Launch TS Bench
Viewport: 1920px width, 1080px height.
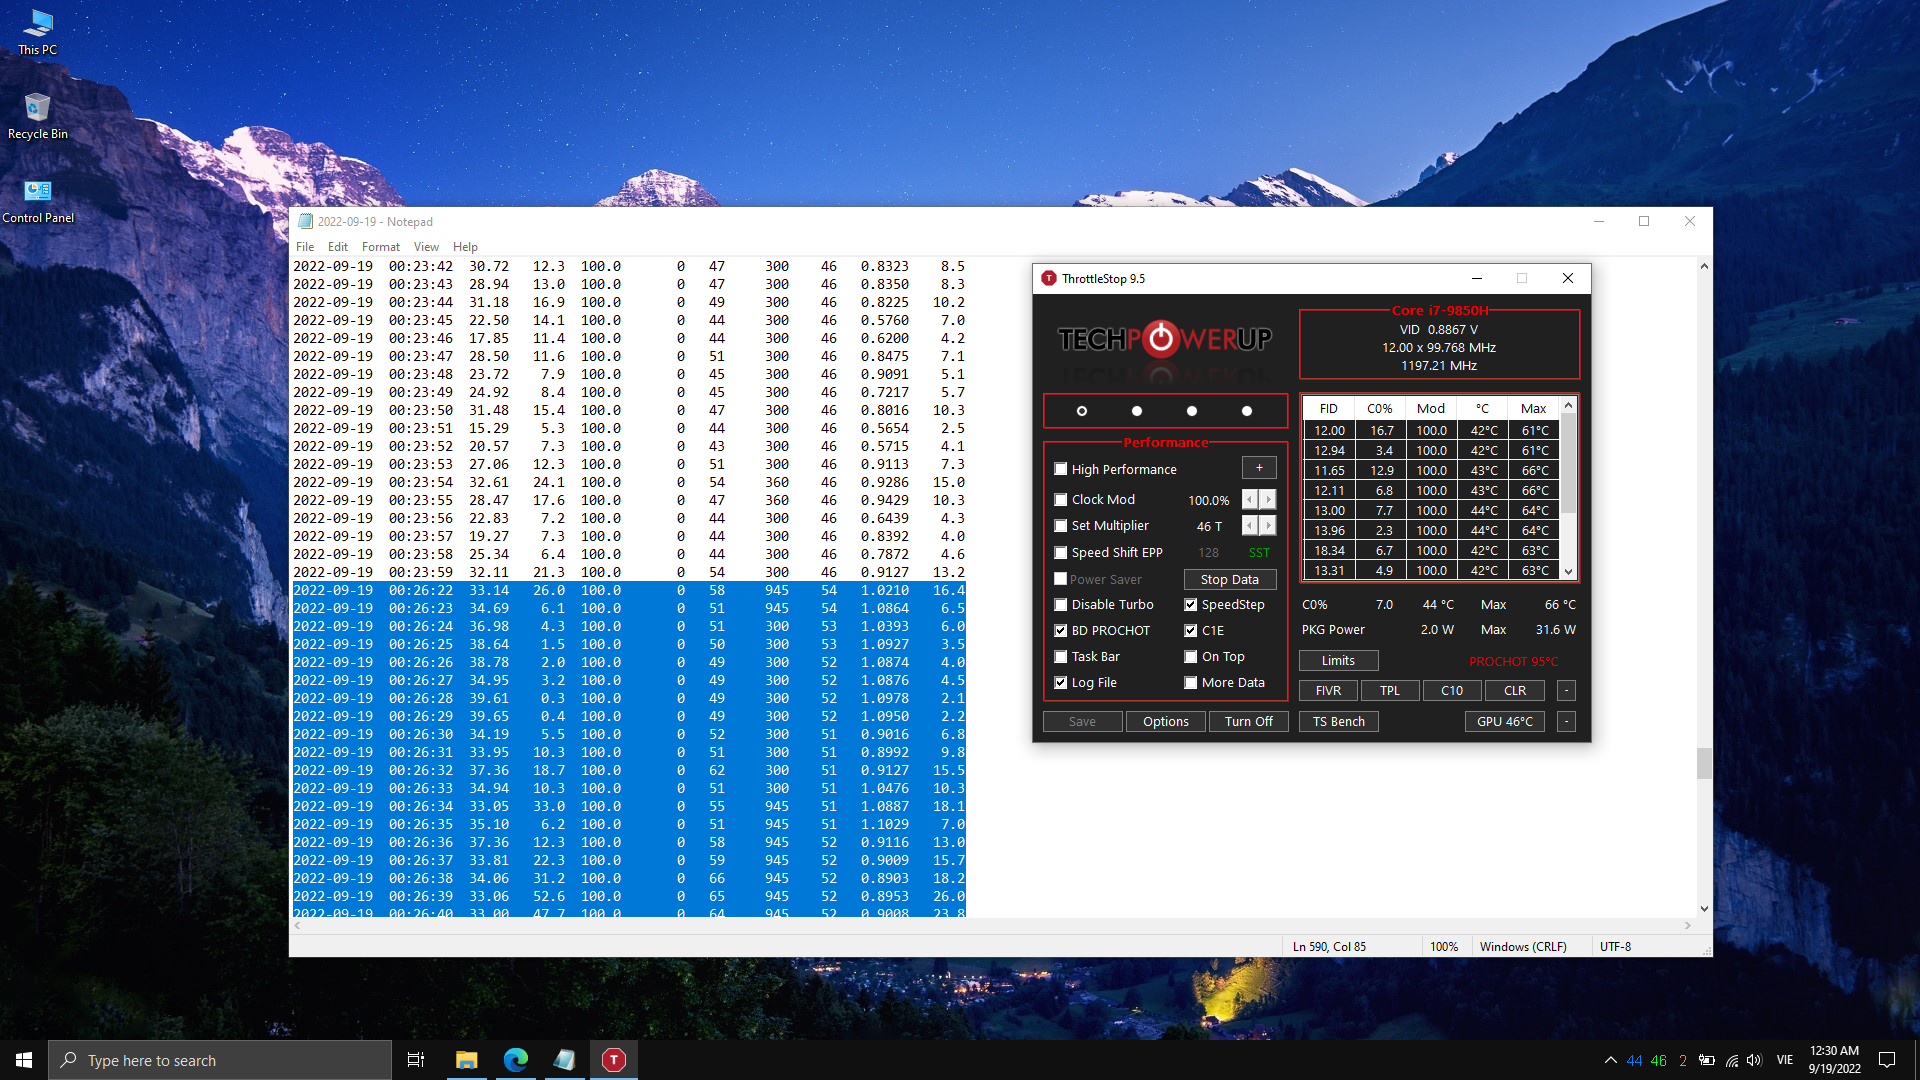click(1339, 722)
